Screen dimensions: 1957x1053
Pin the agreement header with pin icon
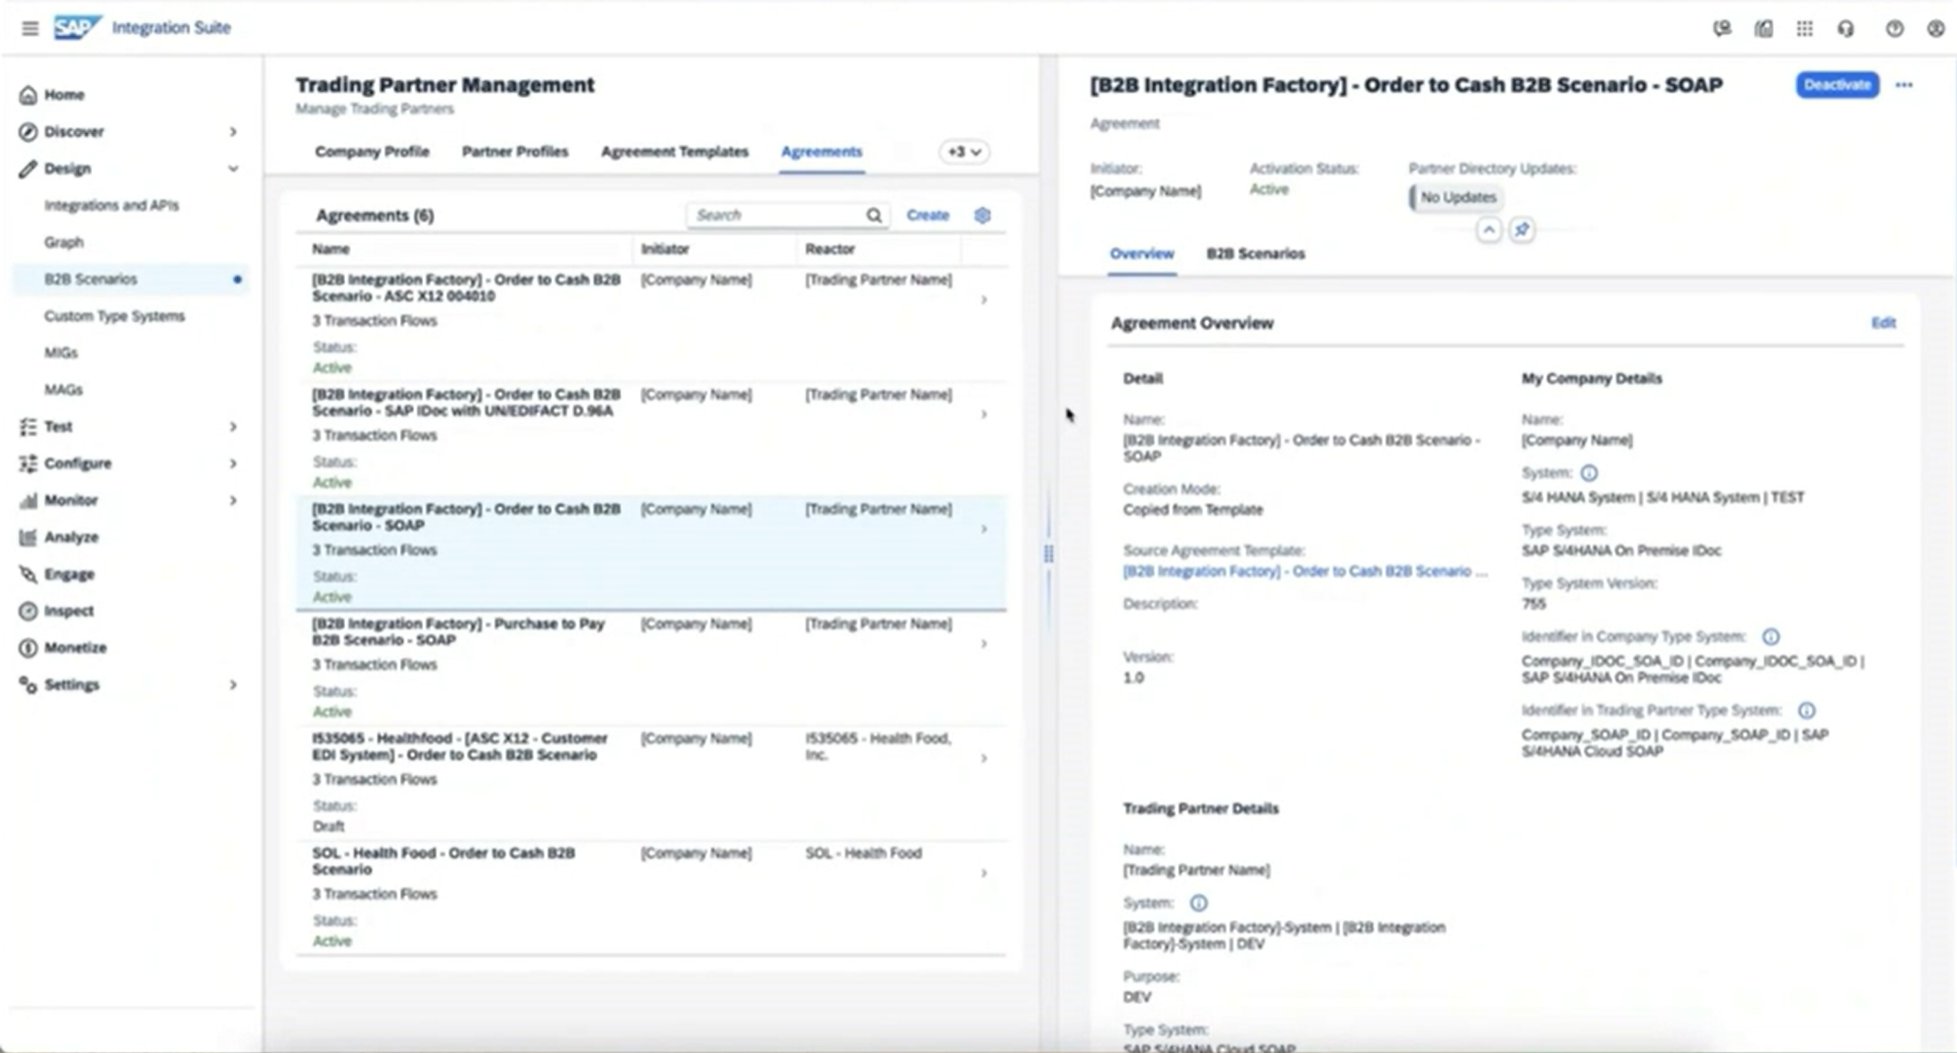click(1521, 230)
